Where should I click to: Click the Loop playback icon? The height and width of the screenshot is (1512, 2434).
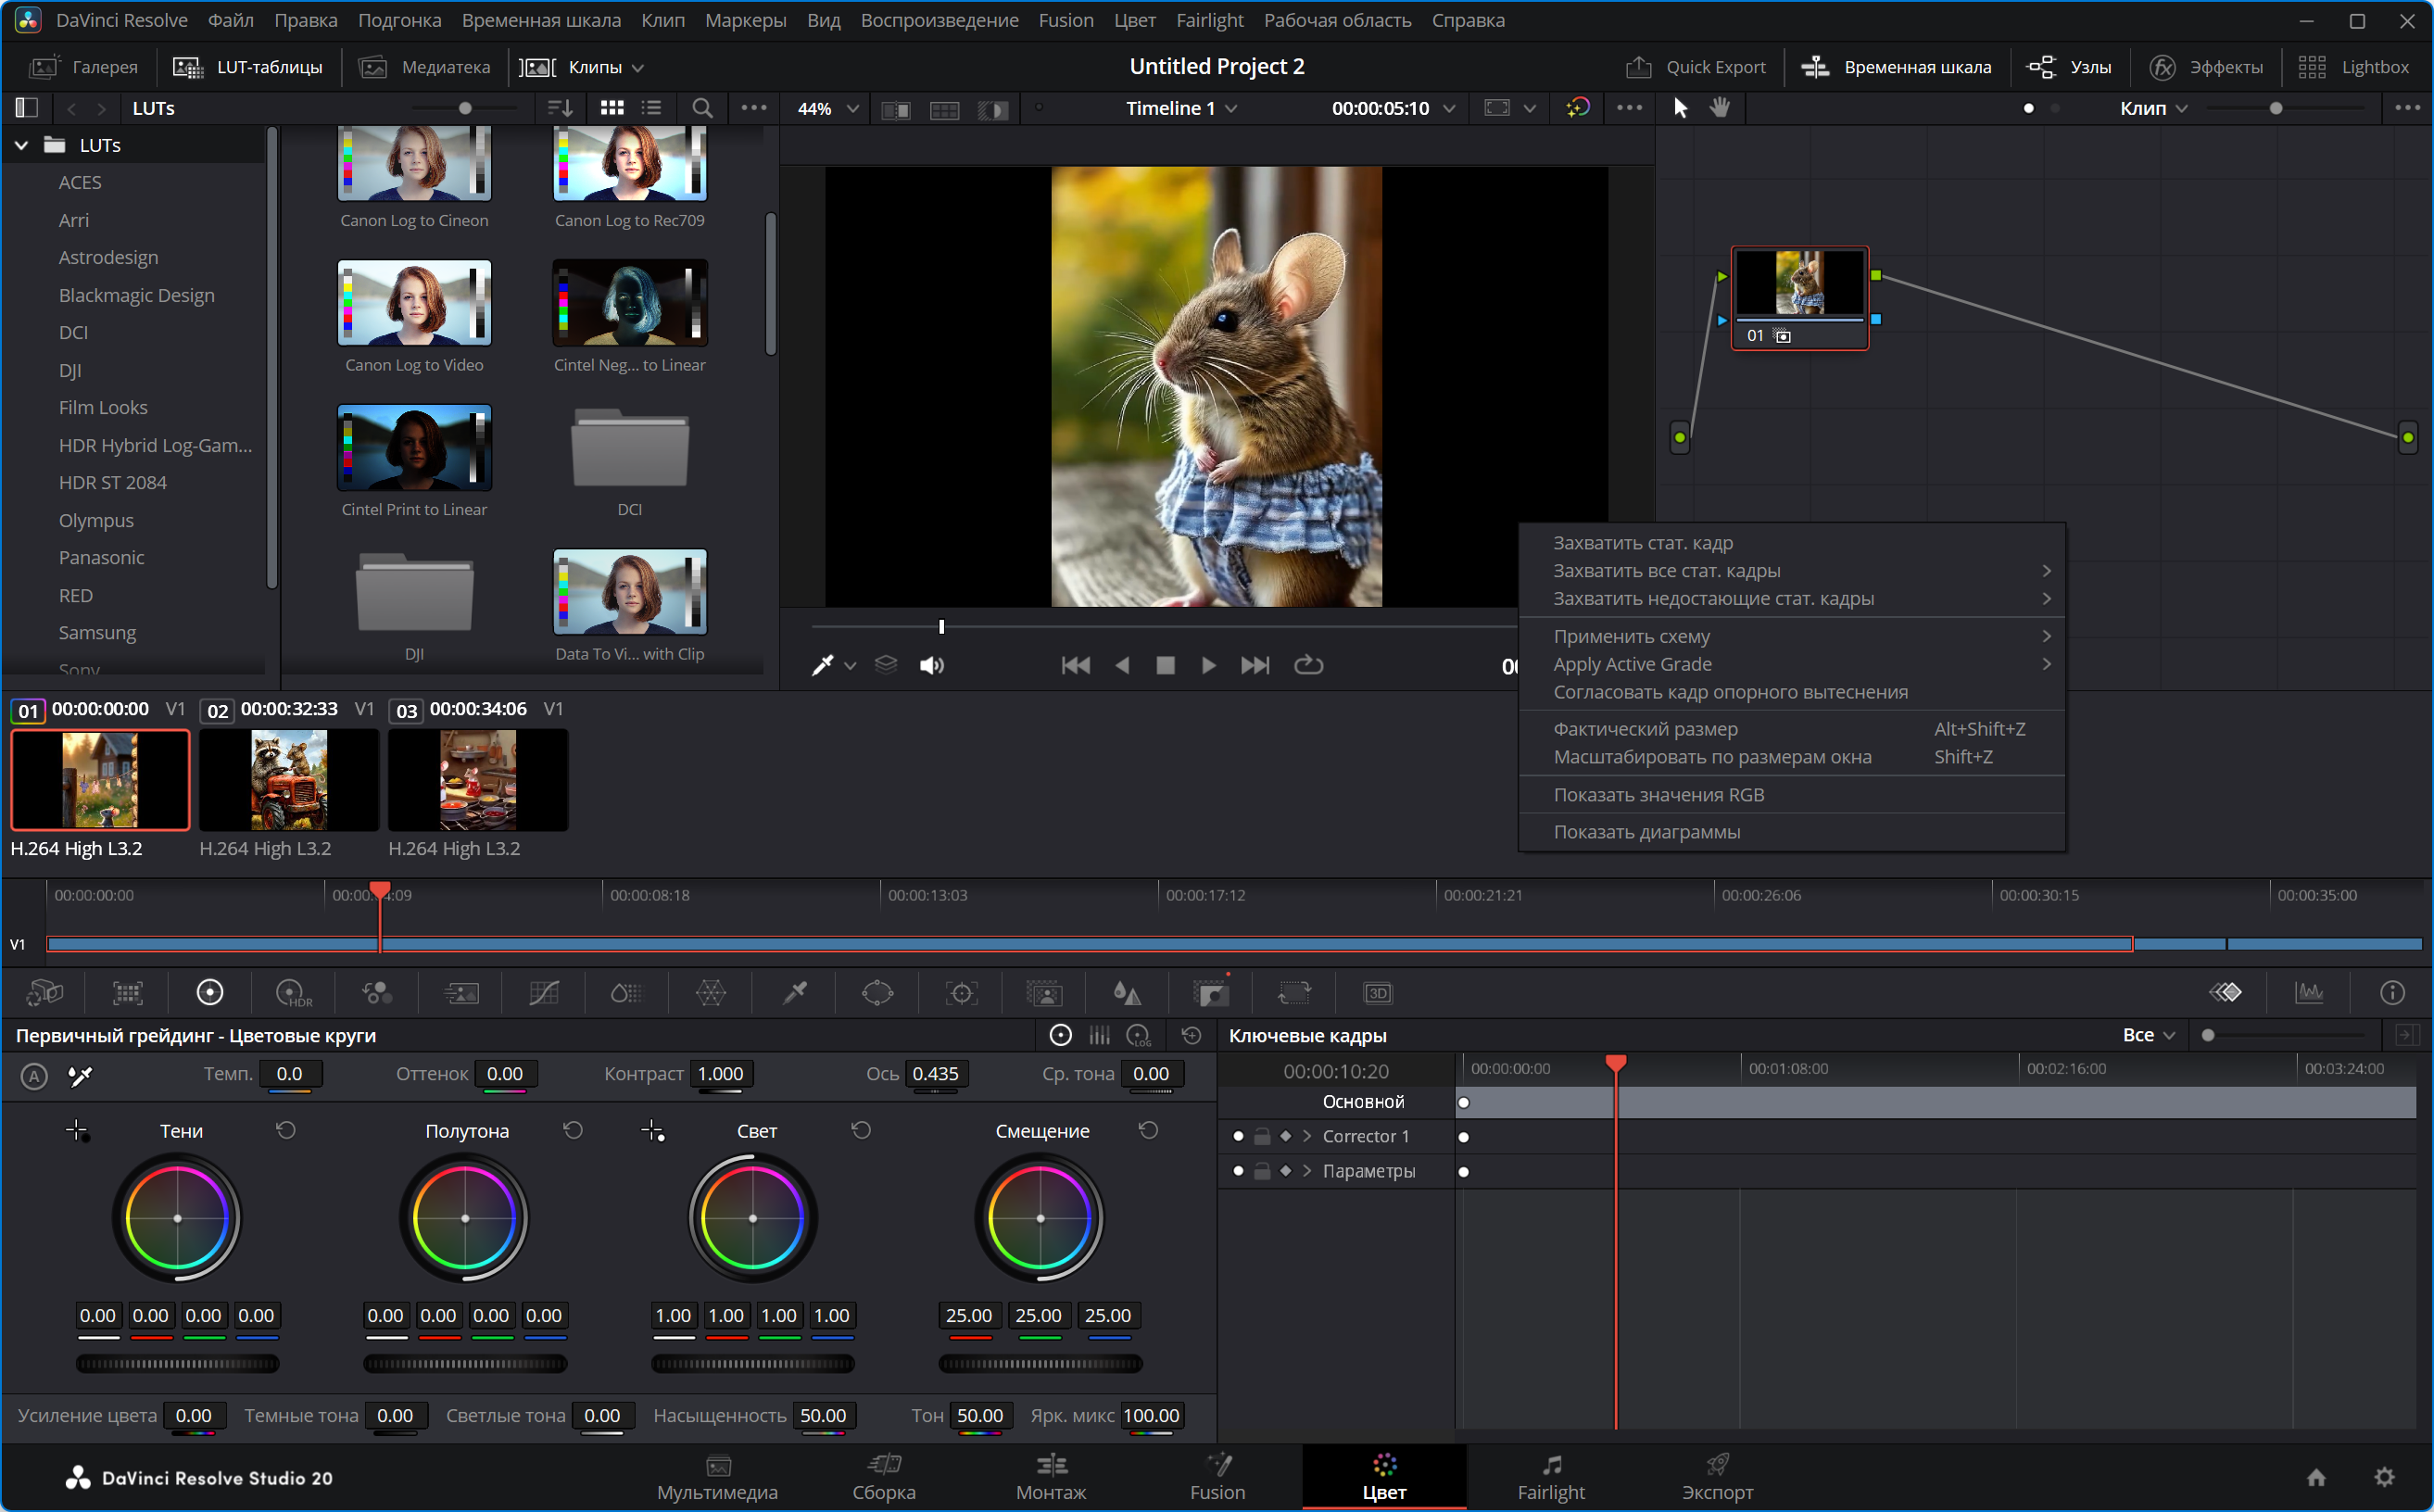(1308, 665)
